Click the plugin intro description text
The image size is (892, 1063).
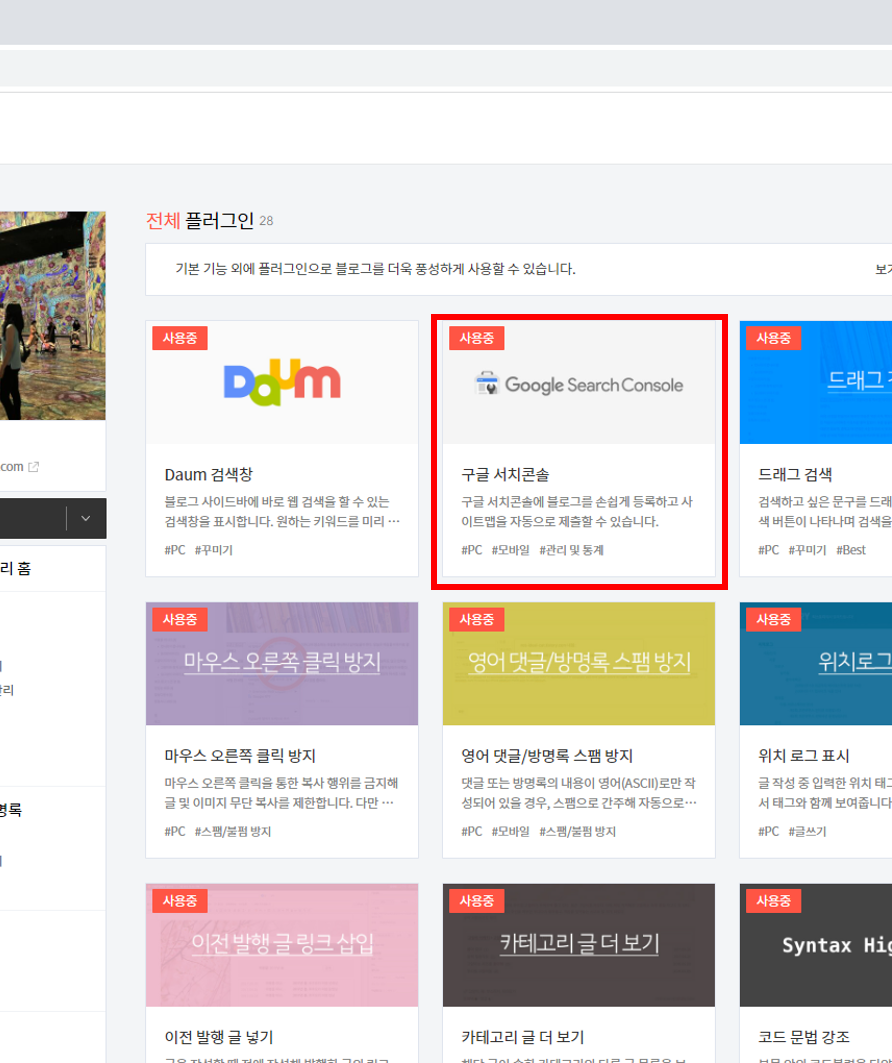(376, 269)
